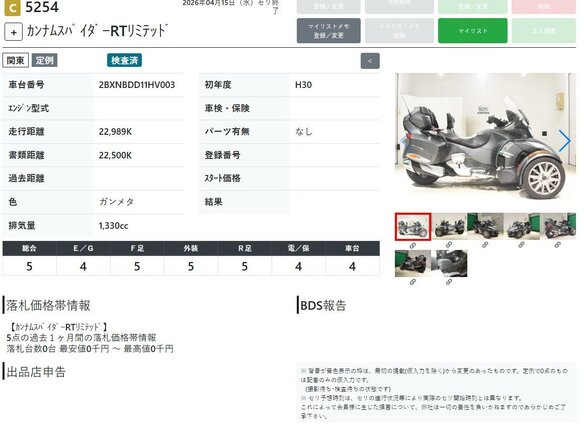Click the 過去距離 label
Screen dimensions: 584x438
pos(26,178)
